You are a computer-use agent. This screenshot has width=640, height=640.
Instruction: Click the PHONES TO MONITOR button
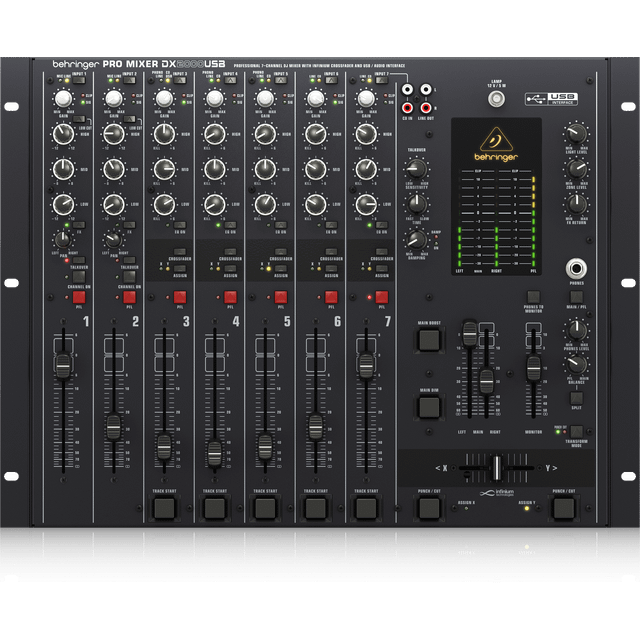[533, 297]
